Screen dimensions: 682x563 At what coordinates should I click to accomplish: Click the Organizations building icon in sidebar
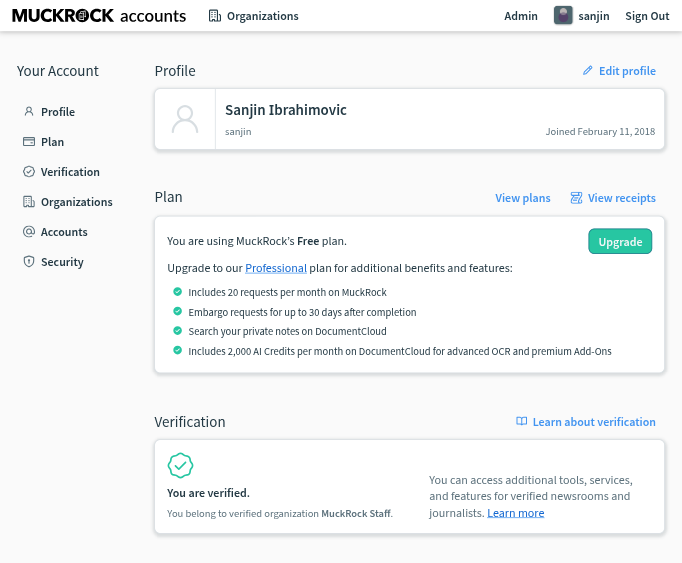(29, 202)
